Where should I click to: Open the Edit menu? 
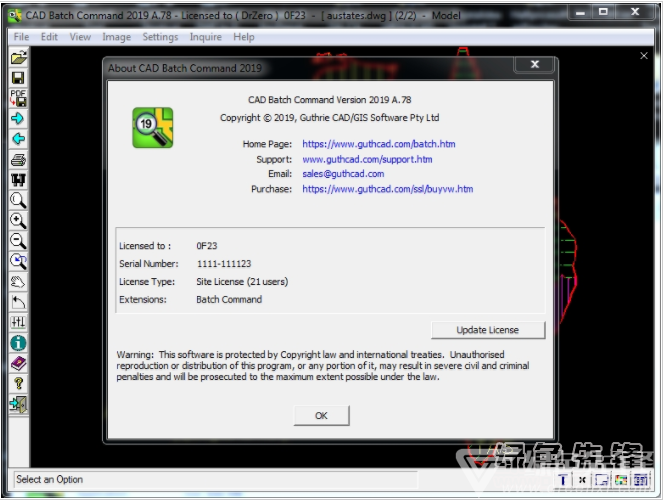49,37
